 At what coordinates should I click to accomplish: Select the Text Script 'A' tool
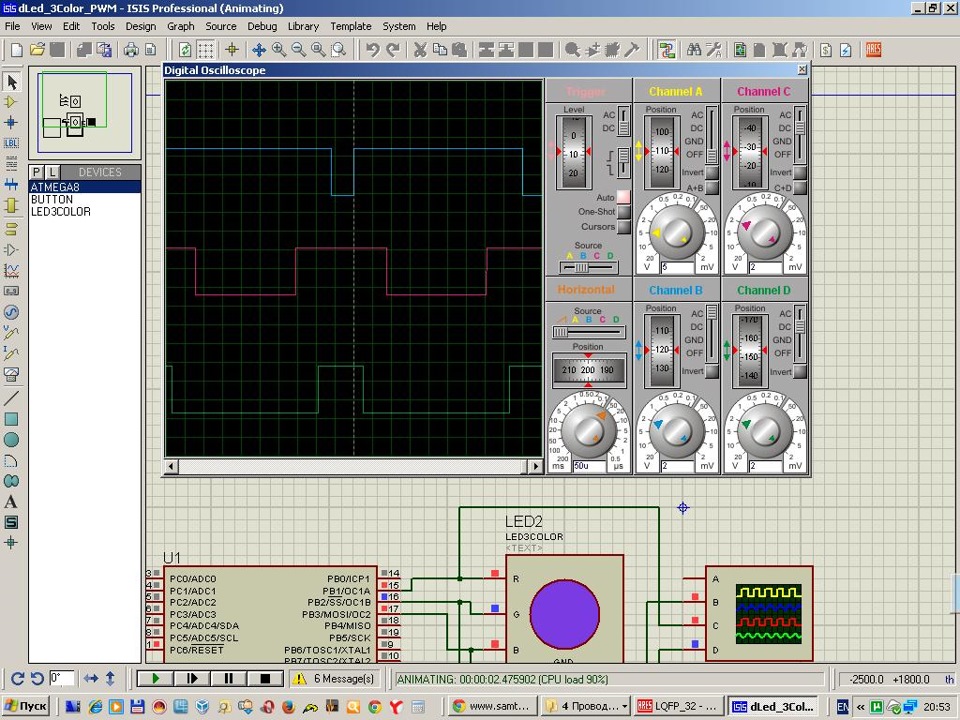pos(12,502)
